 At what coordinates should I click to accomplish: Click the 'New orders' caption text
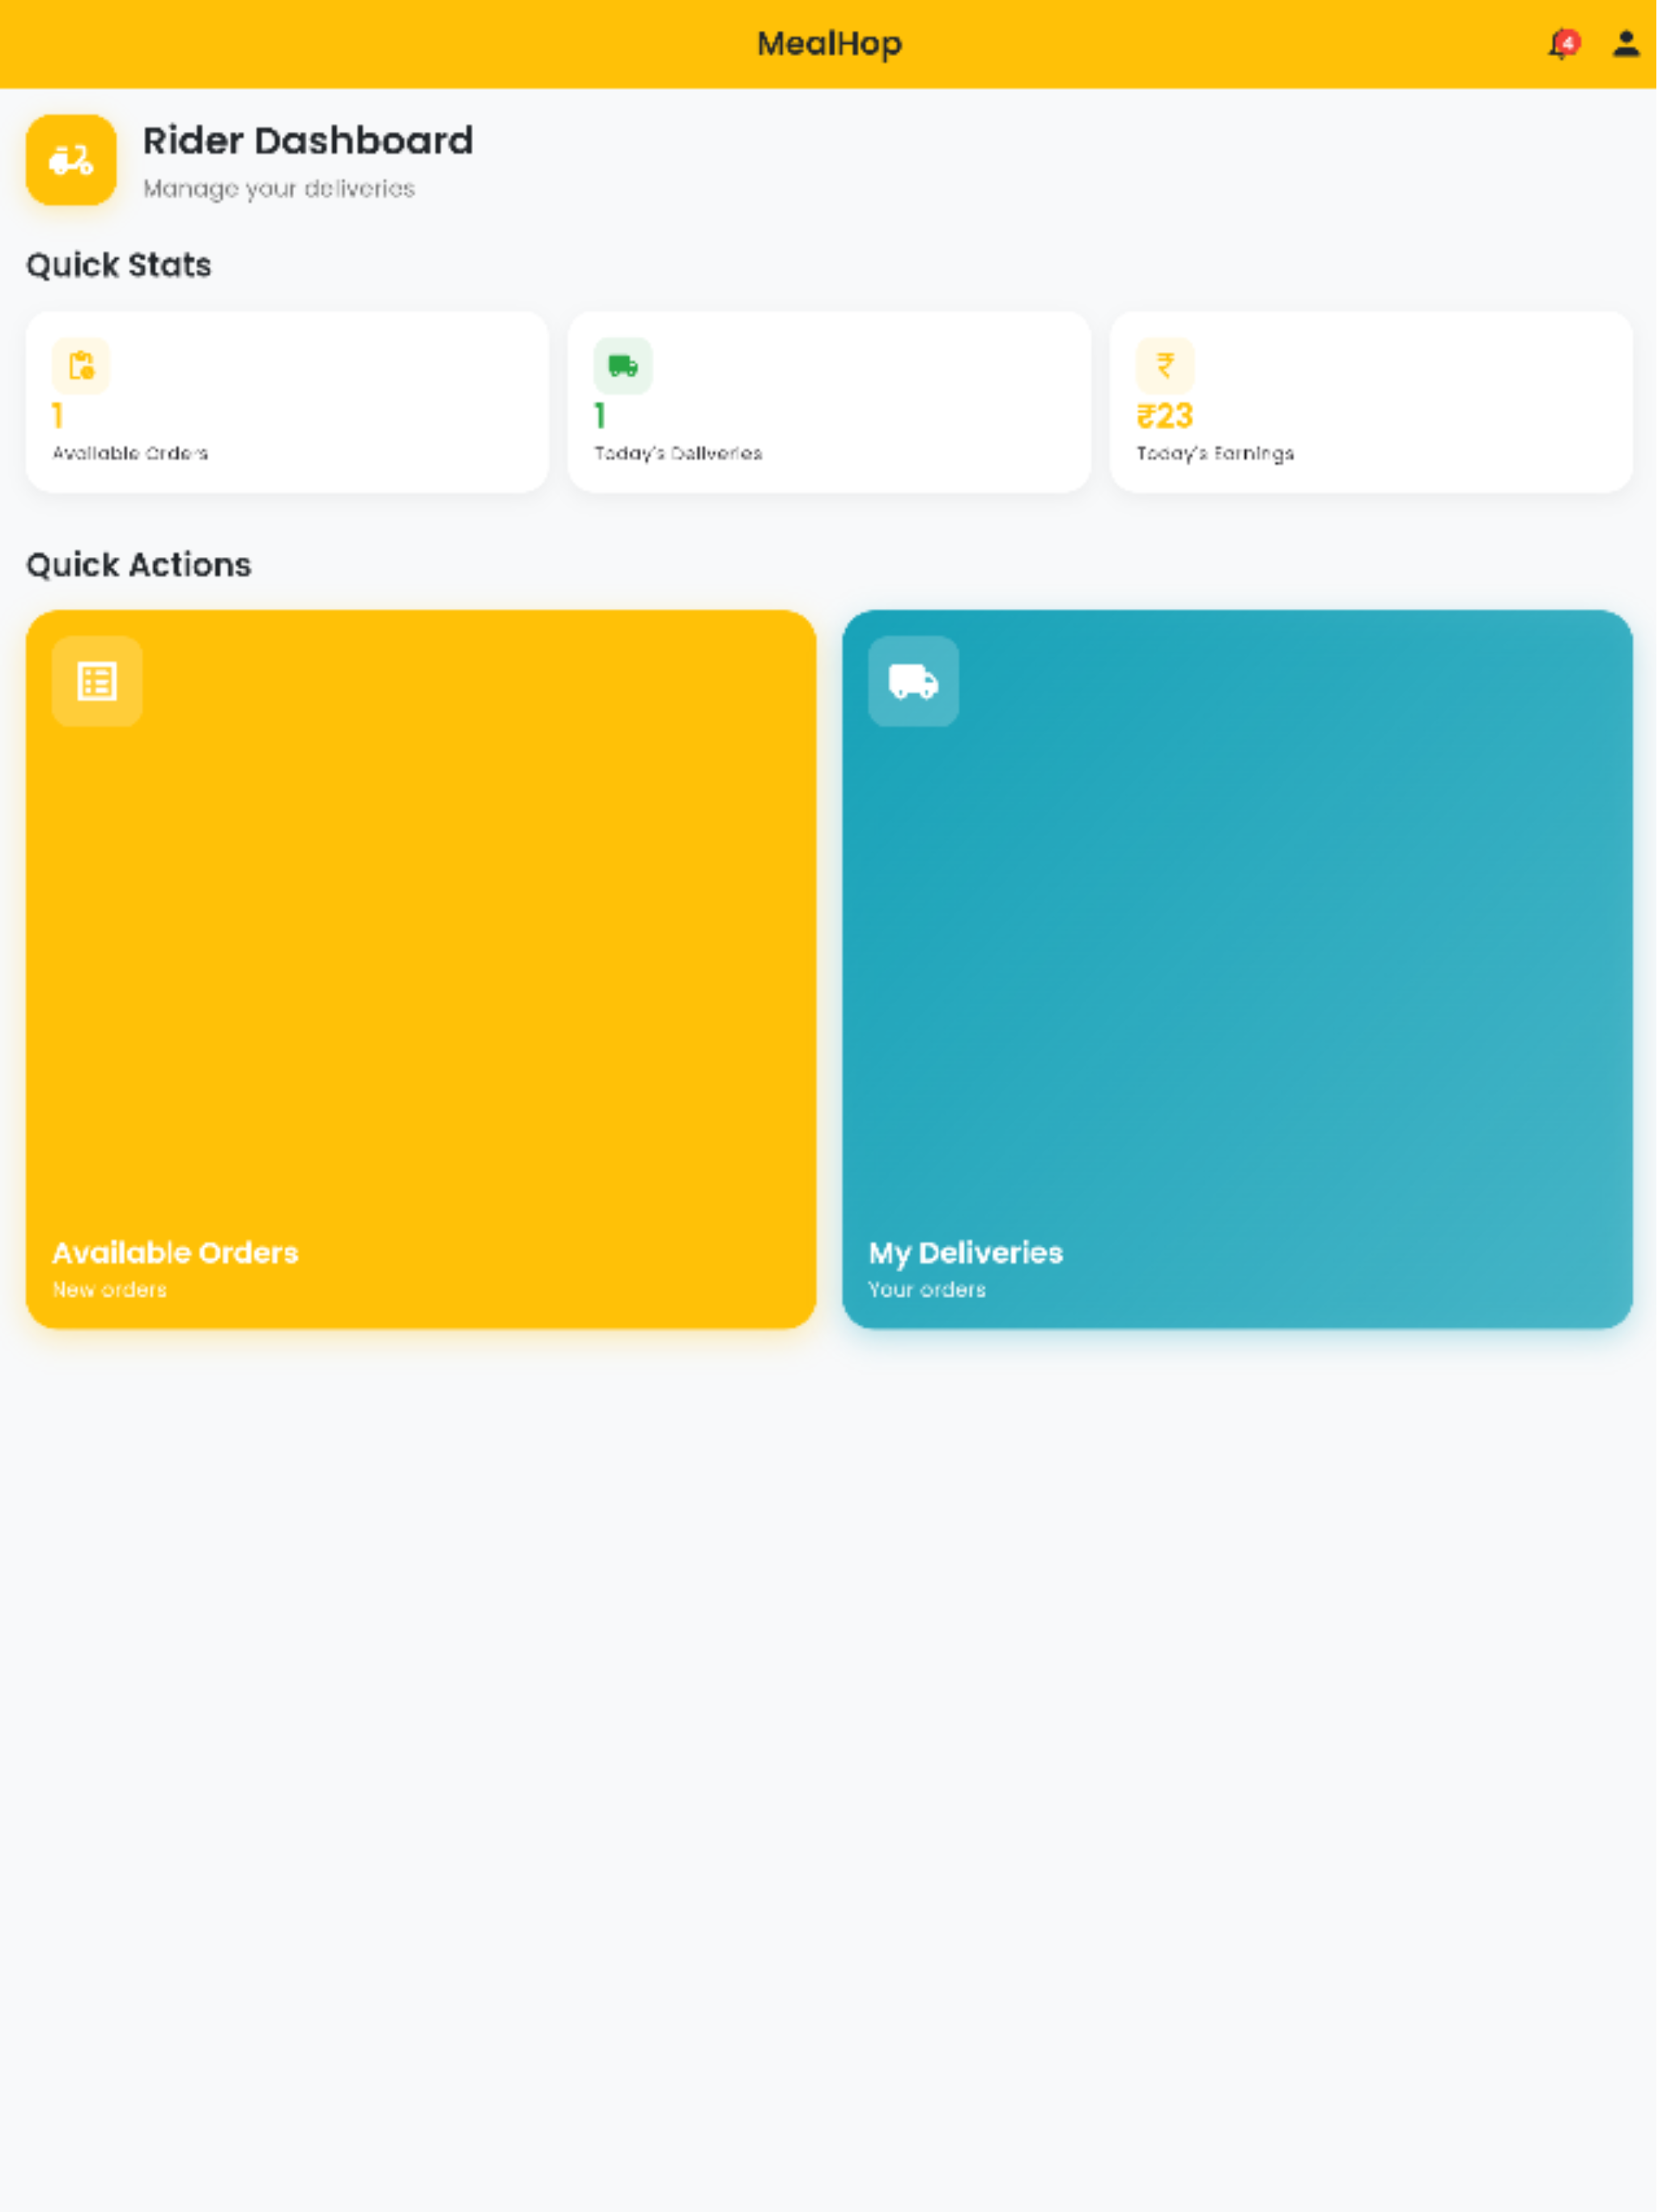click(x=110, y=1290)
